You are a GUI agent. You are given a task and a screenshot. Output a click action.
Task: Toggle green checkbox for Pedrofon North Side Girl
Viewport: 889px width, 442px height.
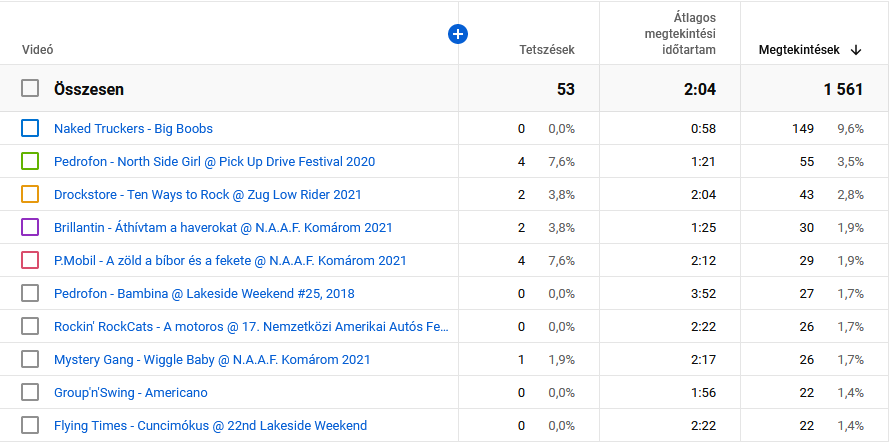[30, 161]
